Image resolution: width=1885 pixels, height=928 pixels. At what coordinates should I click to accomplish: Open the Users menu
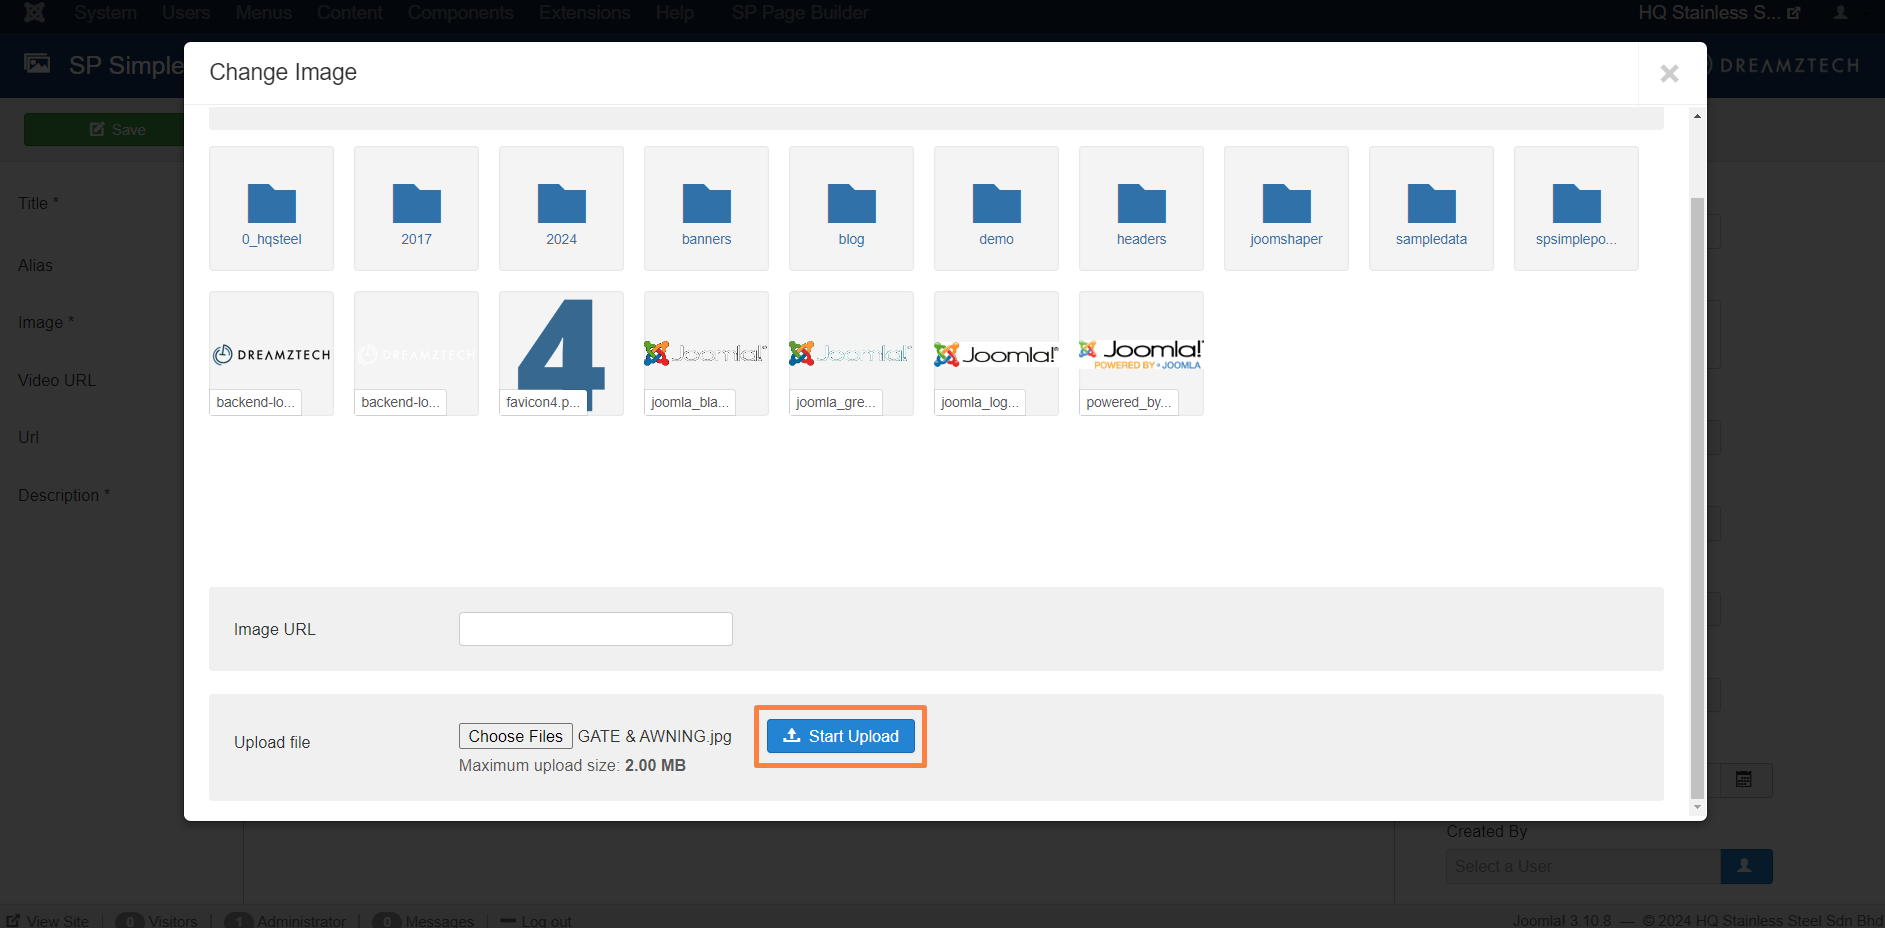click(186, 13)
